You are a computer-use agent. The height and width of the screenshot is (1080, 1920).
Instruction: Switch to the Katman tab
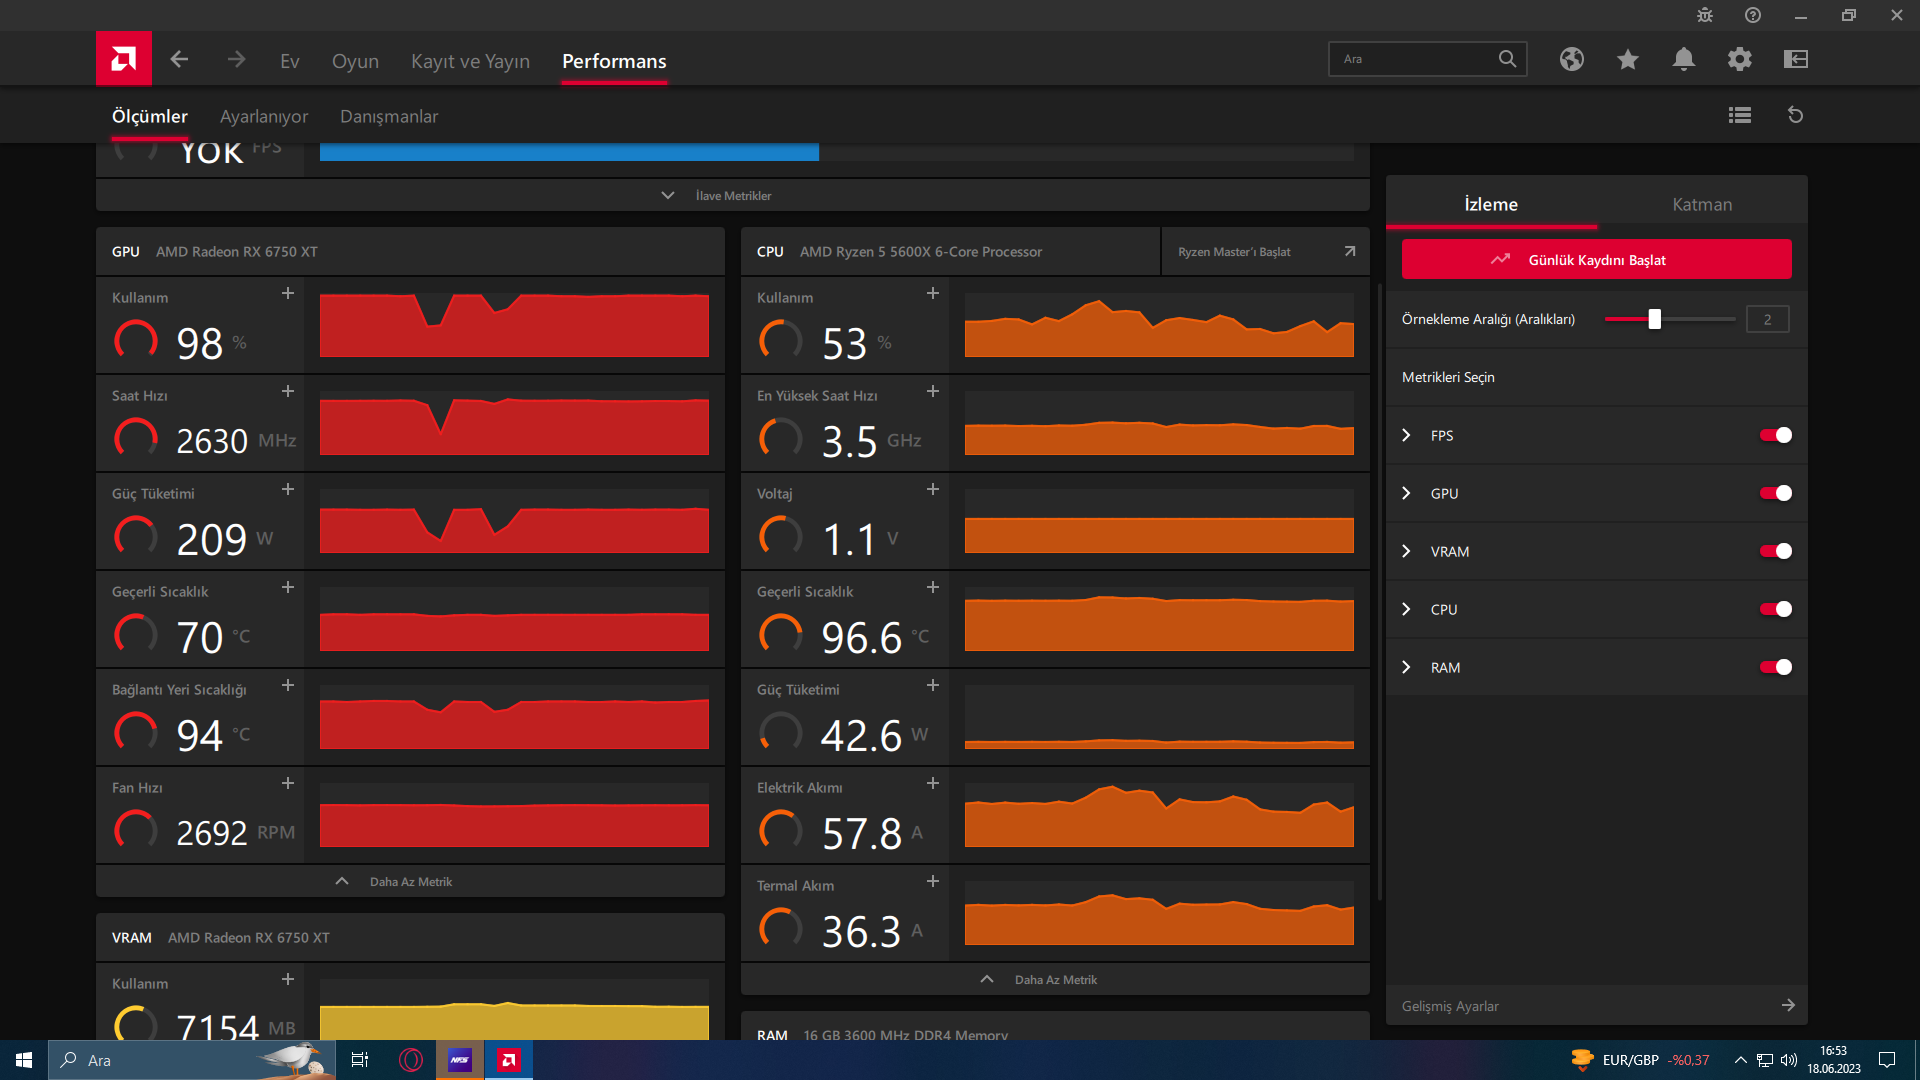(x=1701, y=204)
